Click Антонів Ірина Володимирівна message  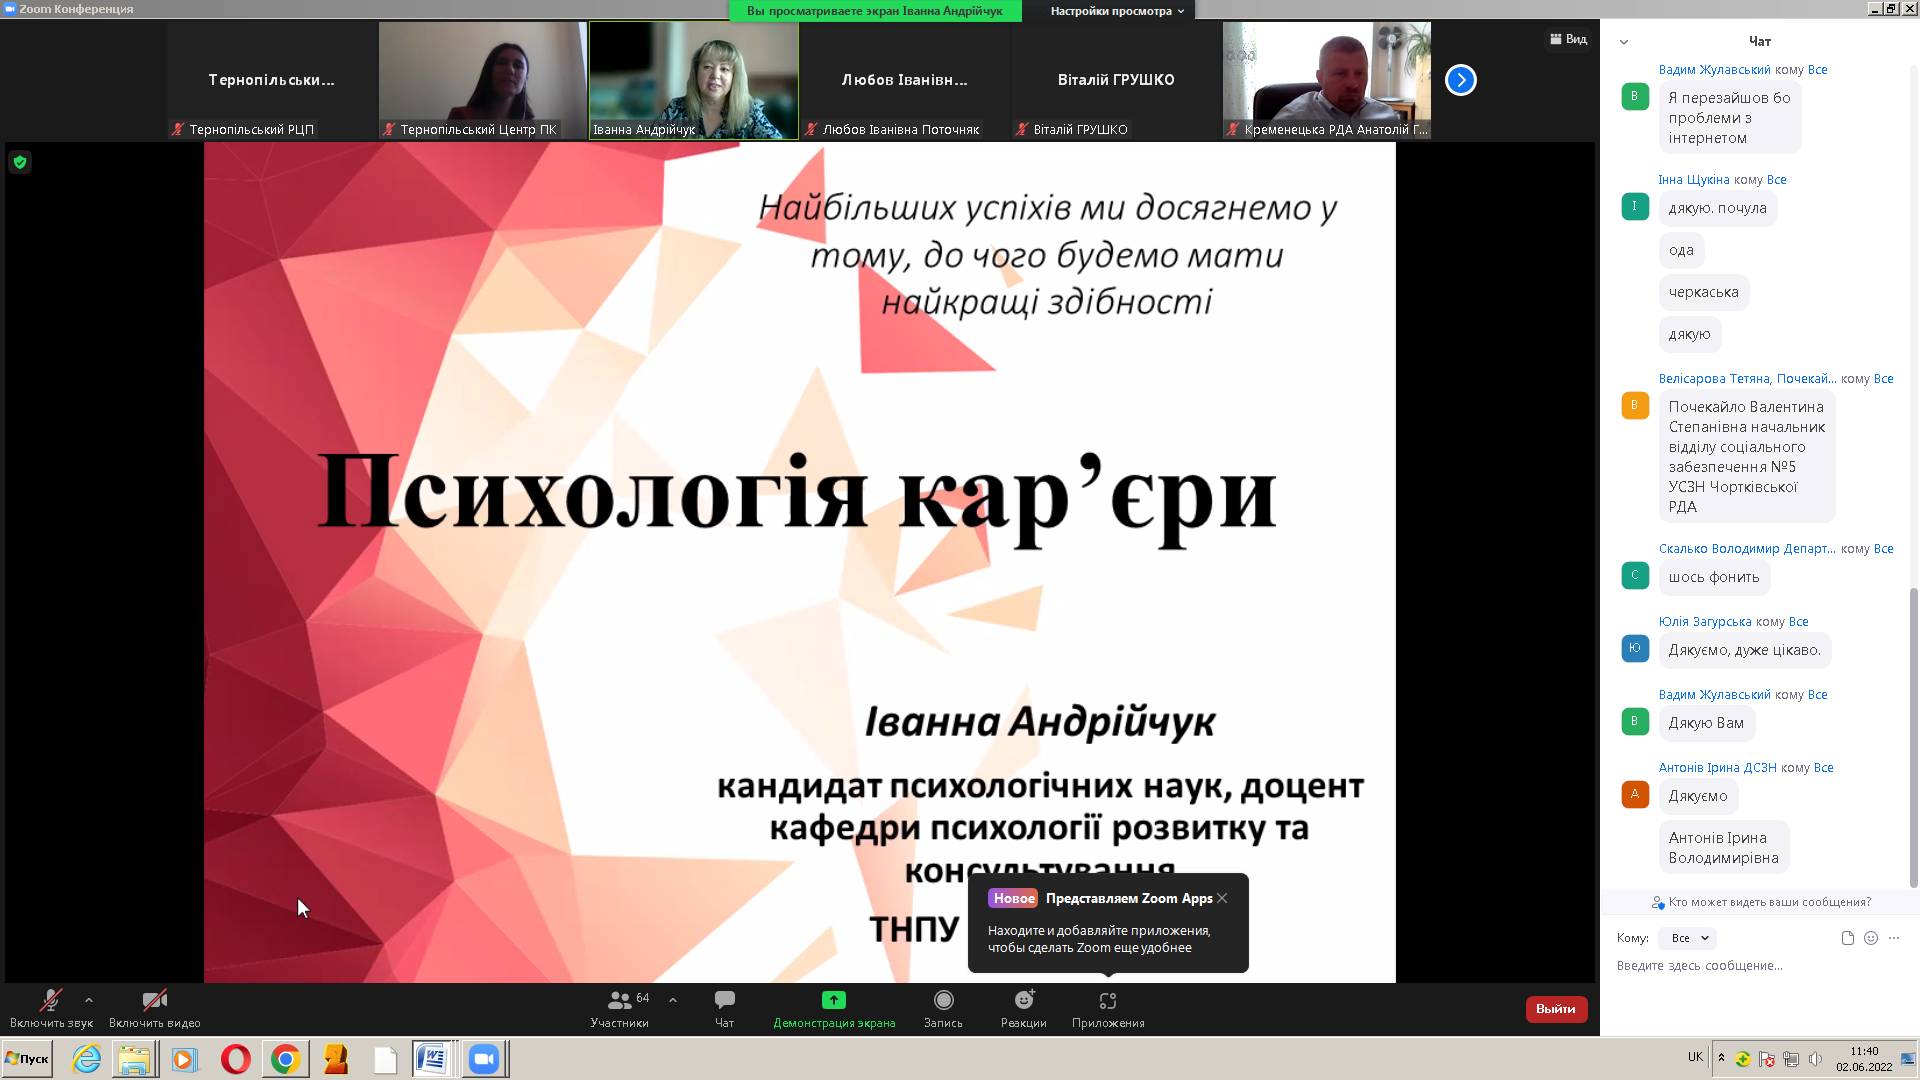(1724, 848)
